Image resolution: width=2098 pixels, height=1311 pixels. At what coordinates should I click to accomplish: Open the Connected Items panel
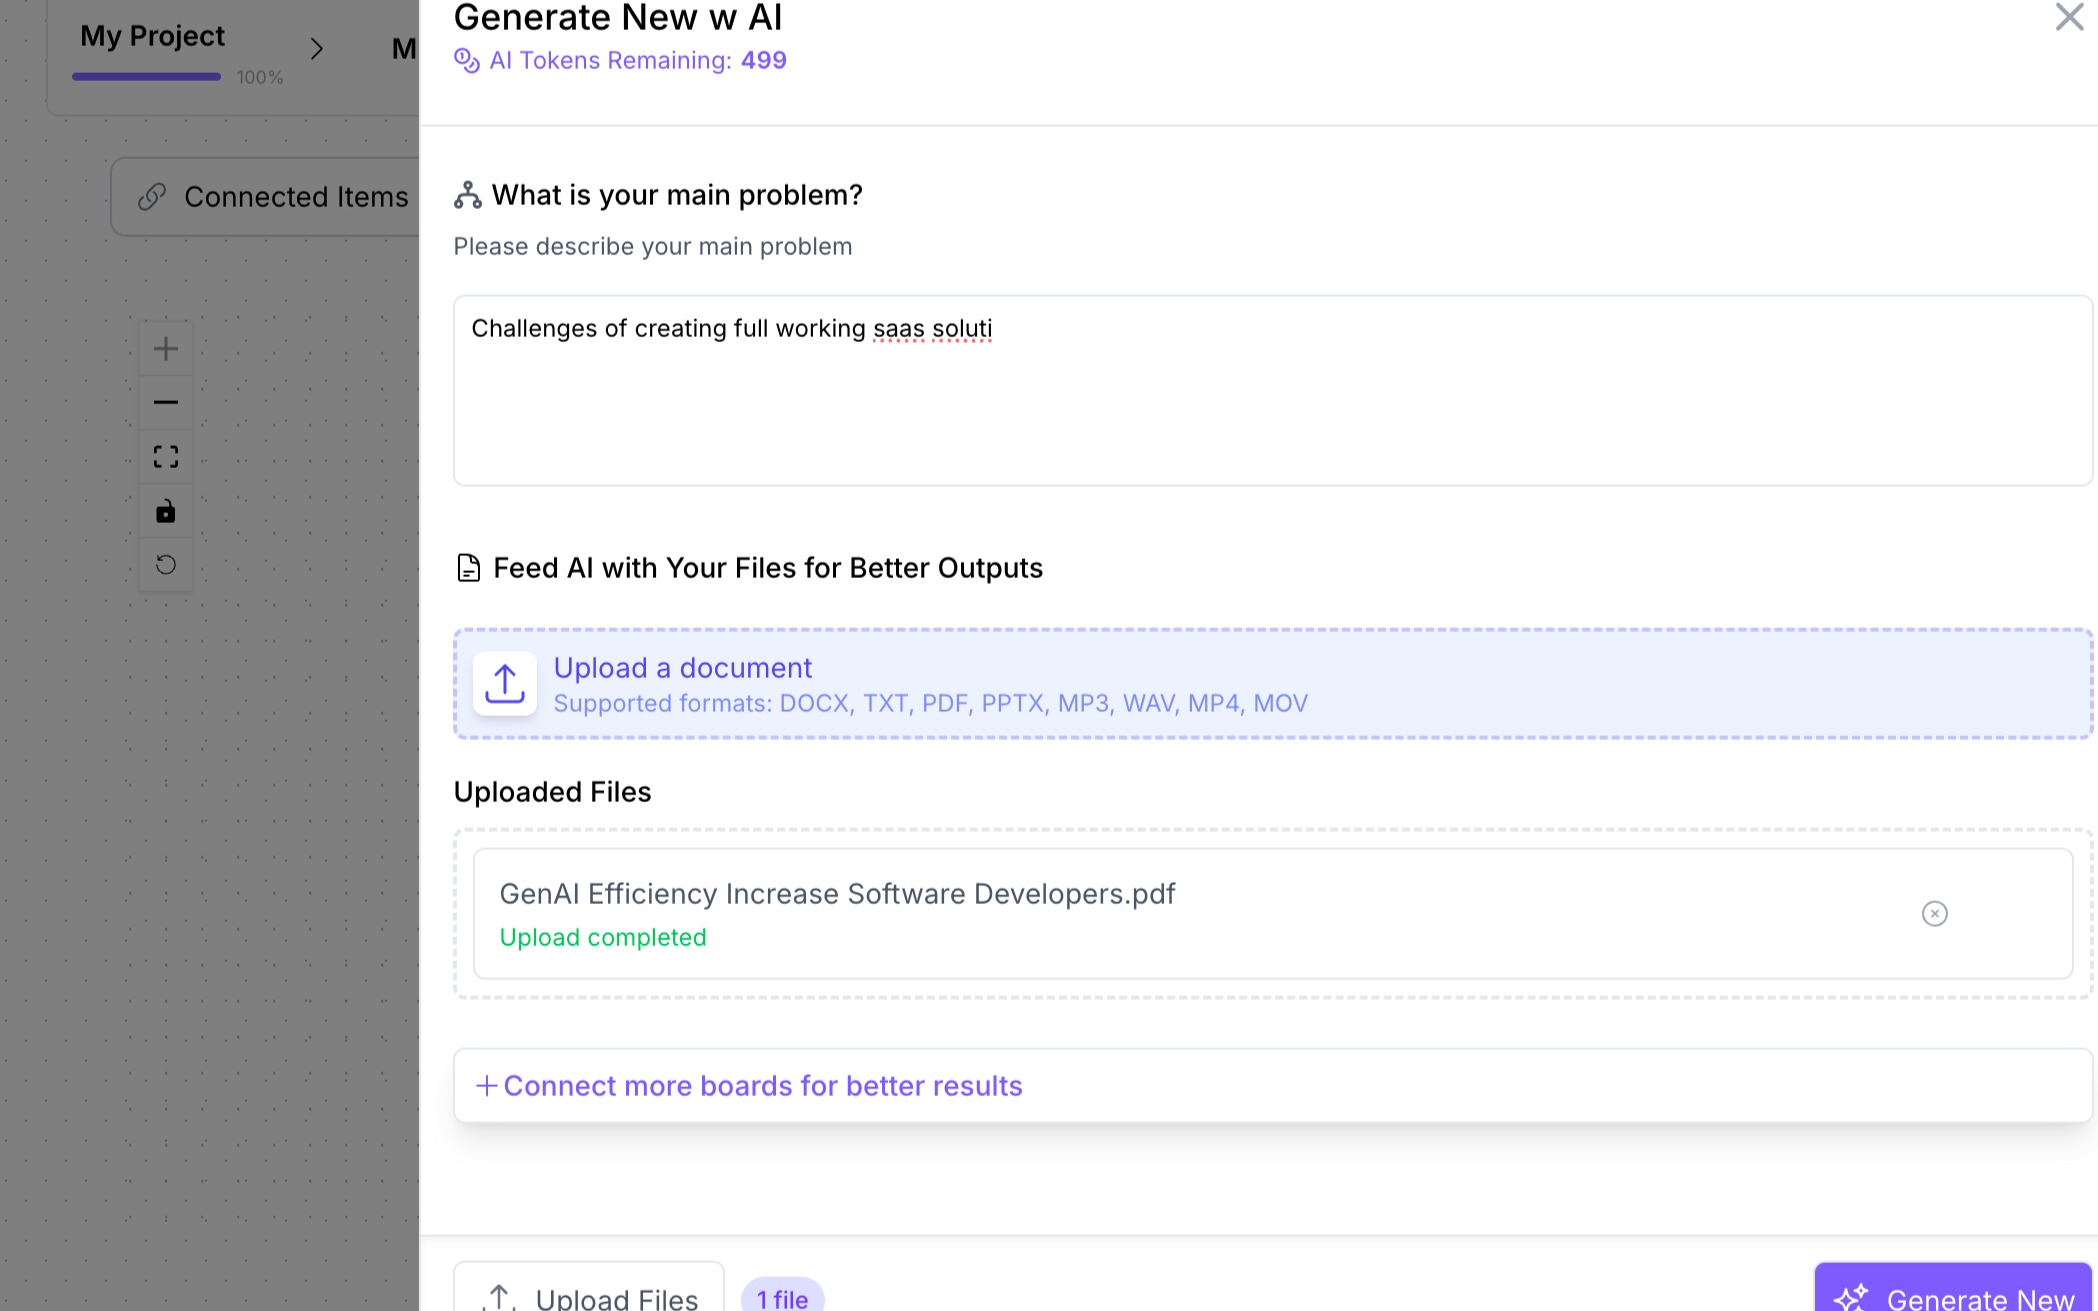tap(295, 197)
